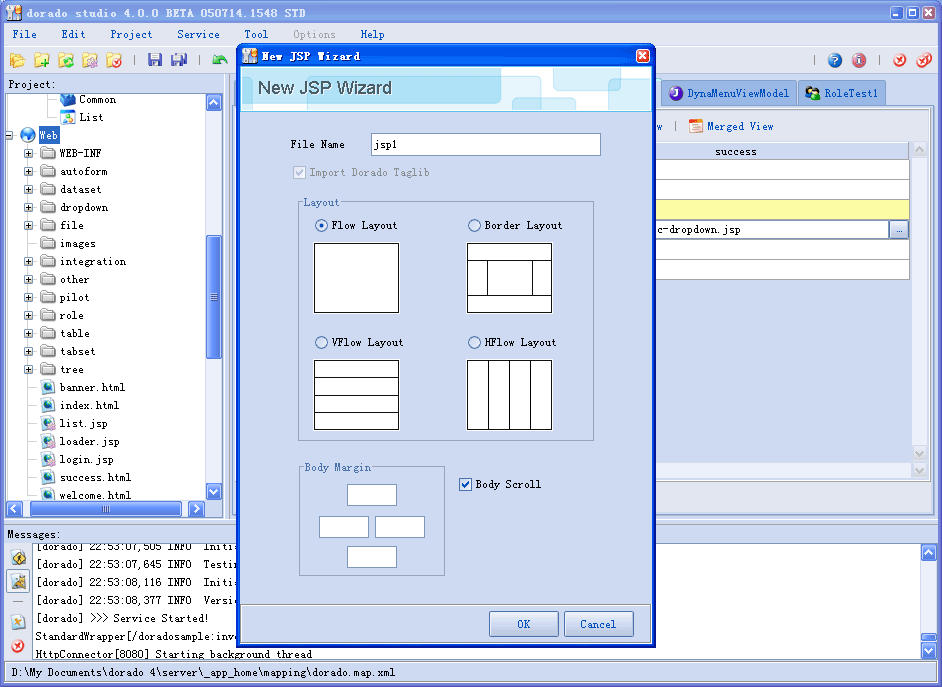
Task: Open the Project menu
Action: (x=132, y=34)
